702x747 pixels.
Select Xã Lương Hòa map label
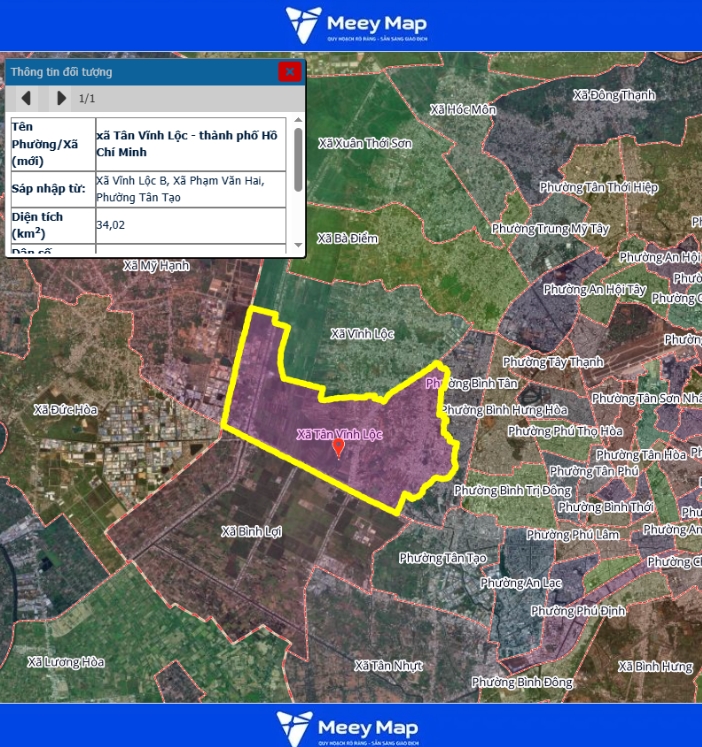[66, 662]
